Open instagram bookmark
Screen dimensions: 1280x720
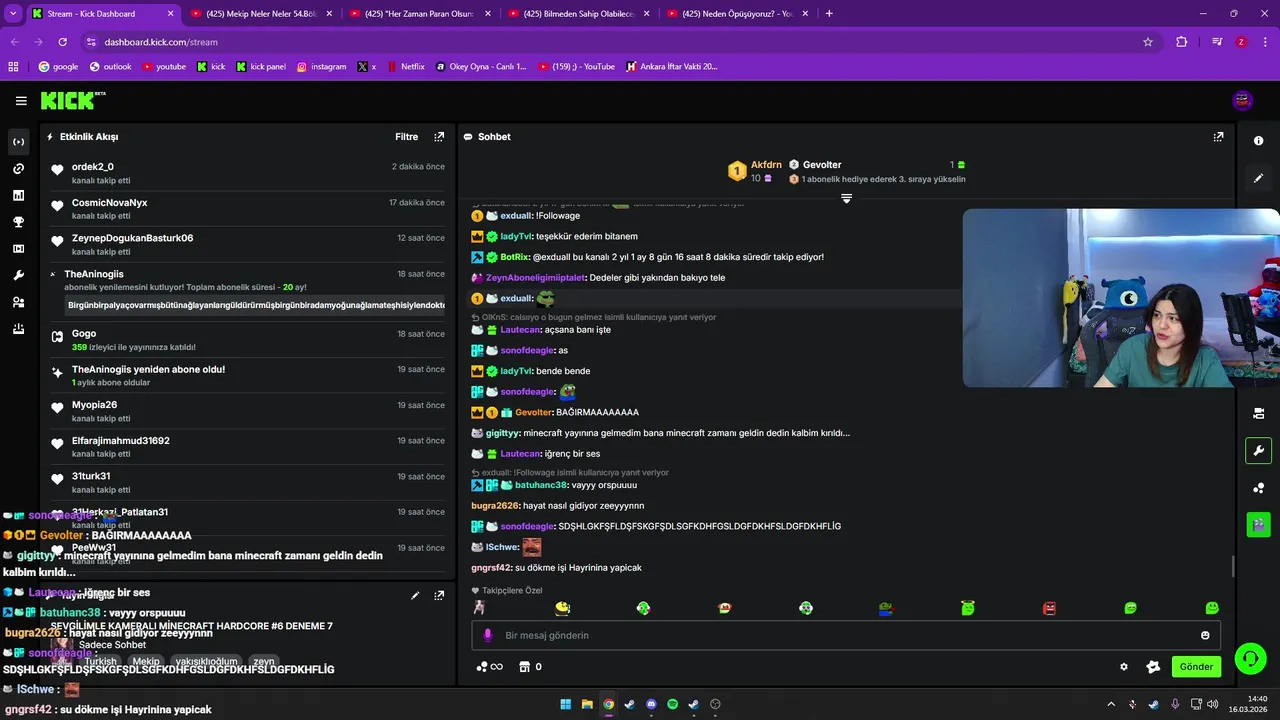(x=321, y=67)
